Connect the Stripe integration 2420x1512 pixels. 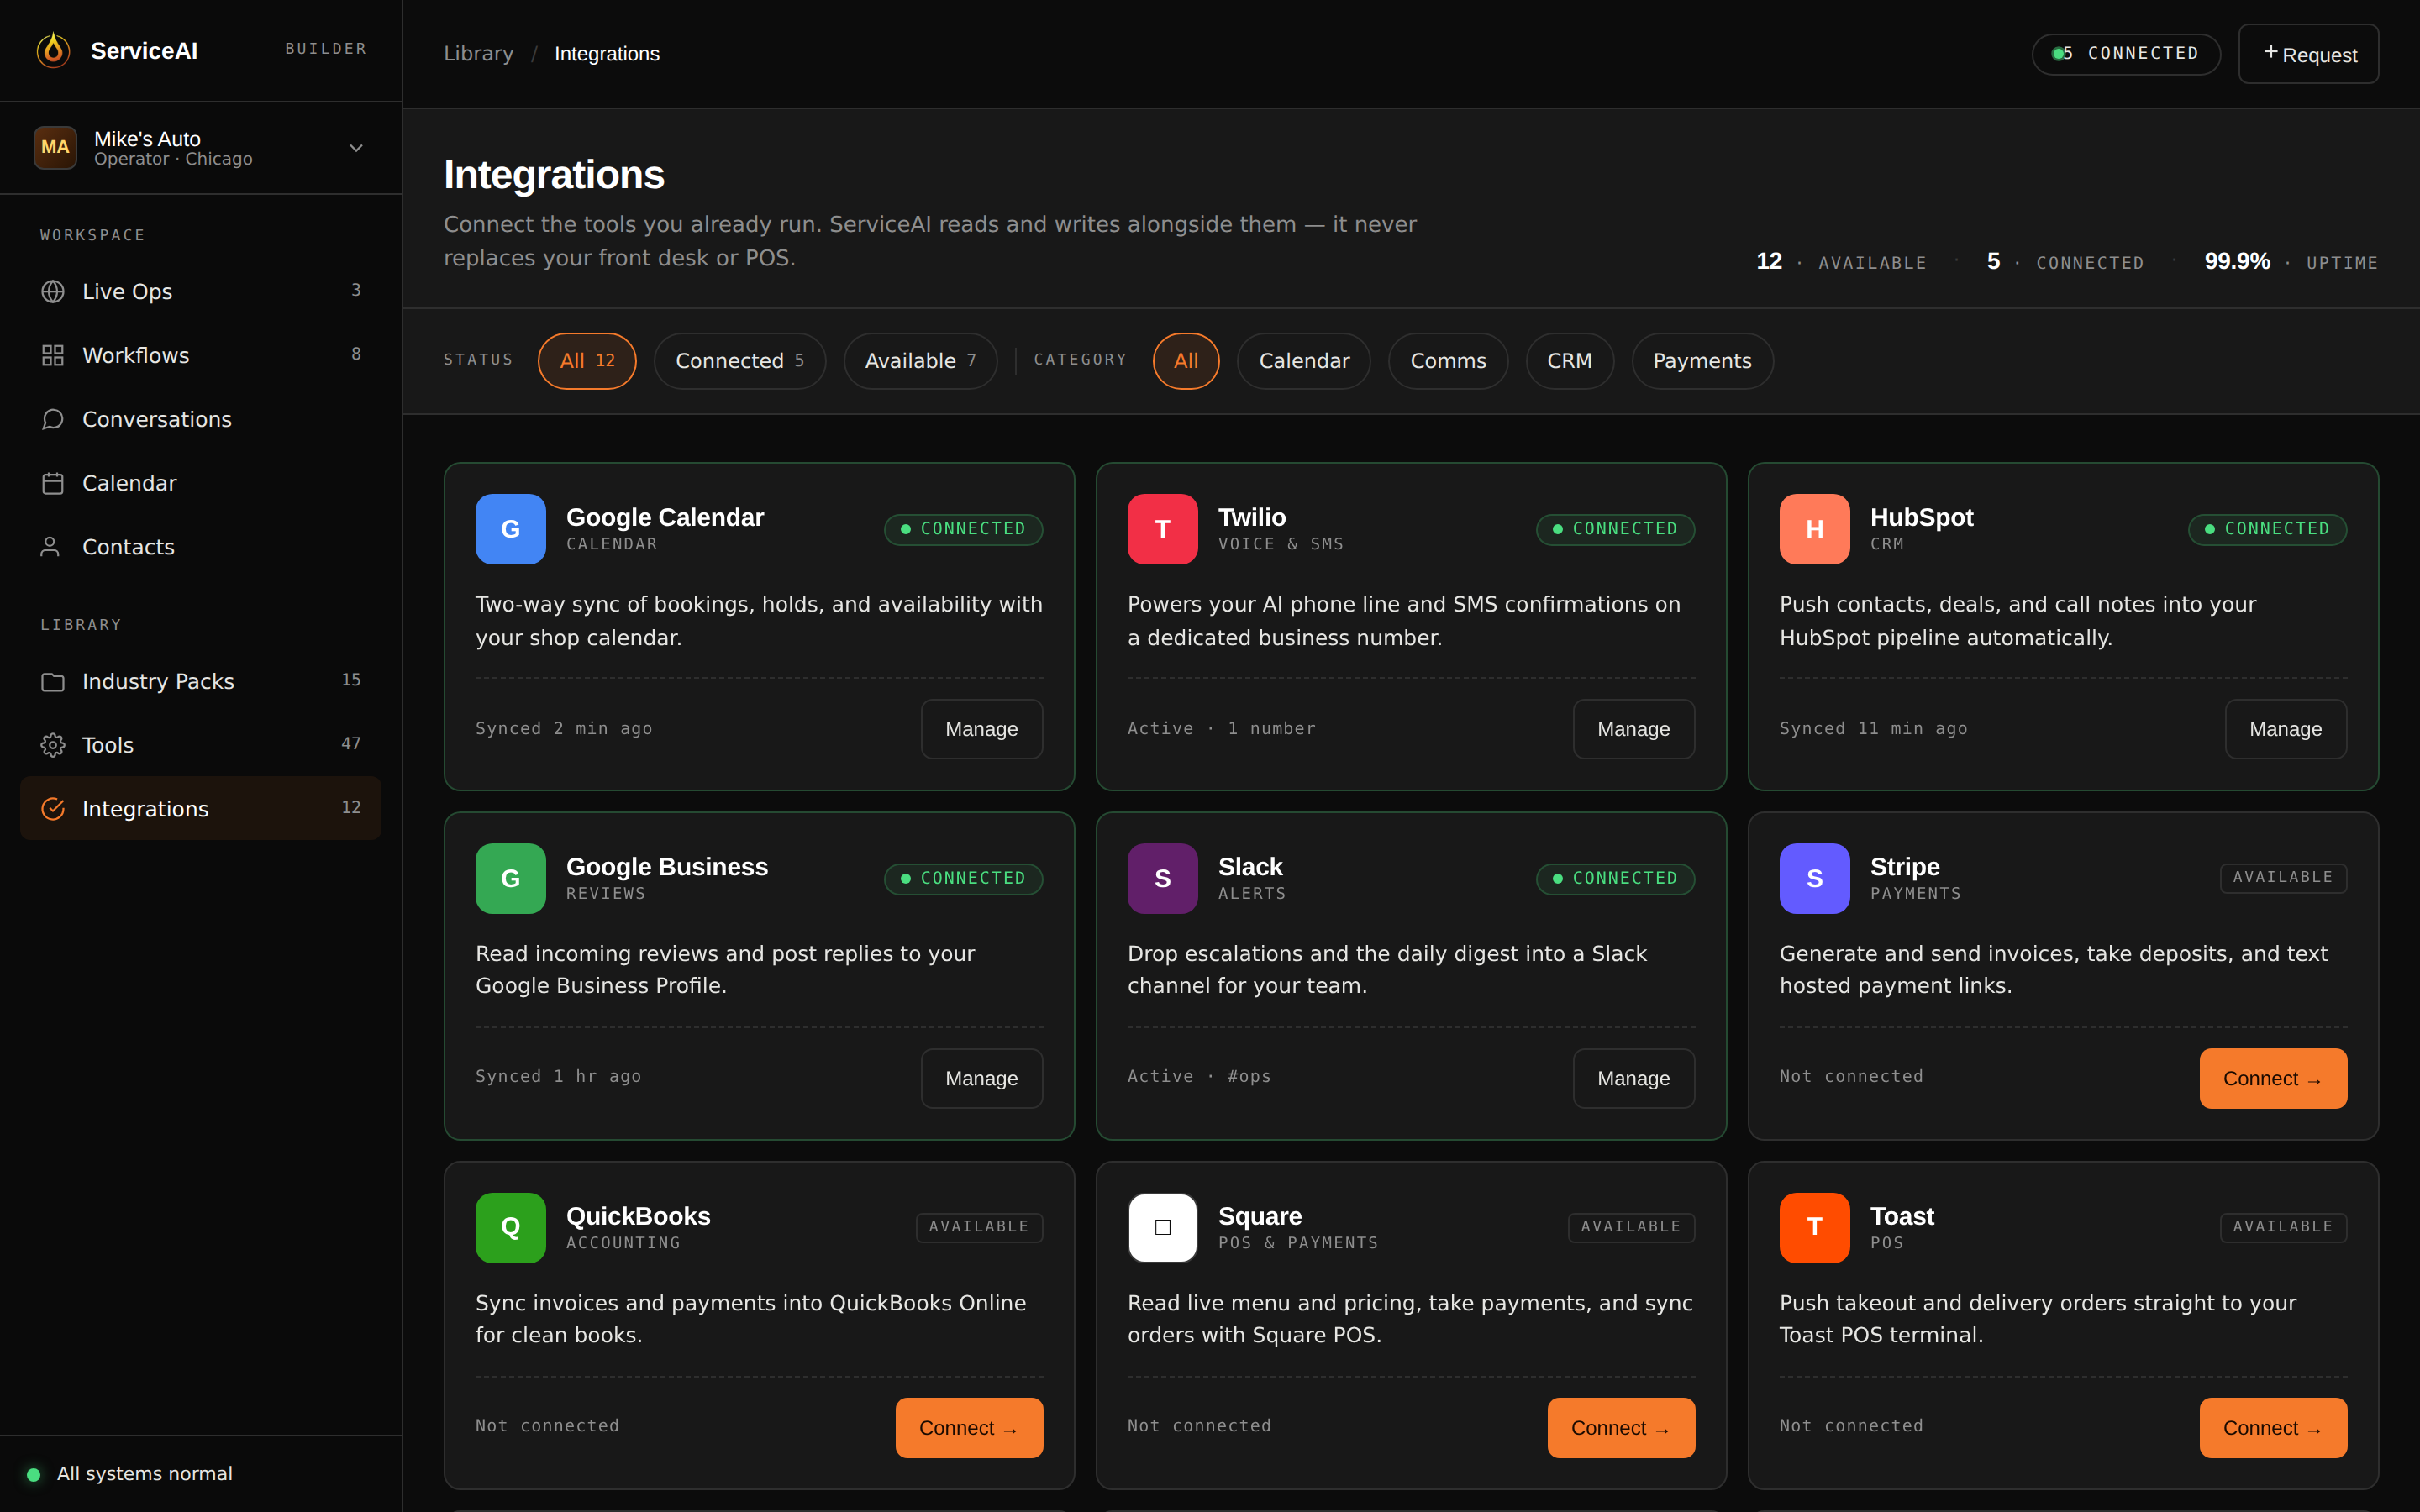point(2273,1078)
